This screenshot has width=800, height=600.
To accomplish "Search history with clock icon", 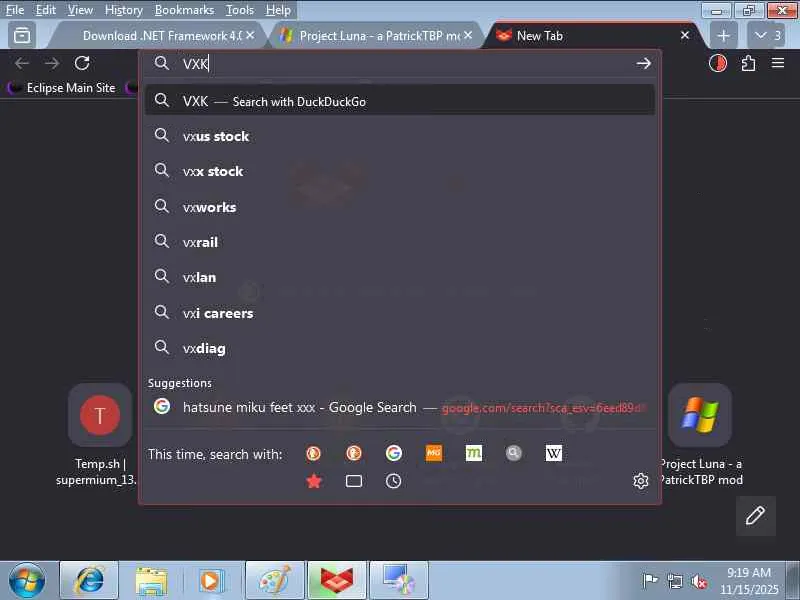I will point(393,481).
